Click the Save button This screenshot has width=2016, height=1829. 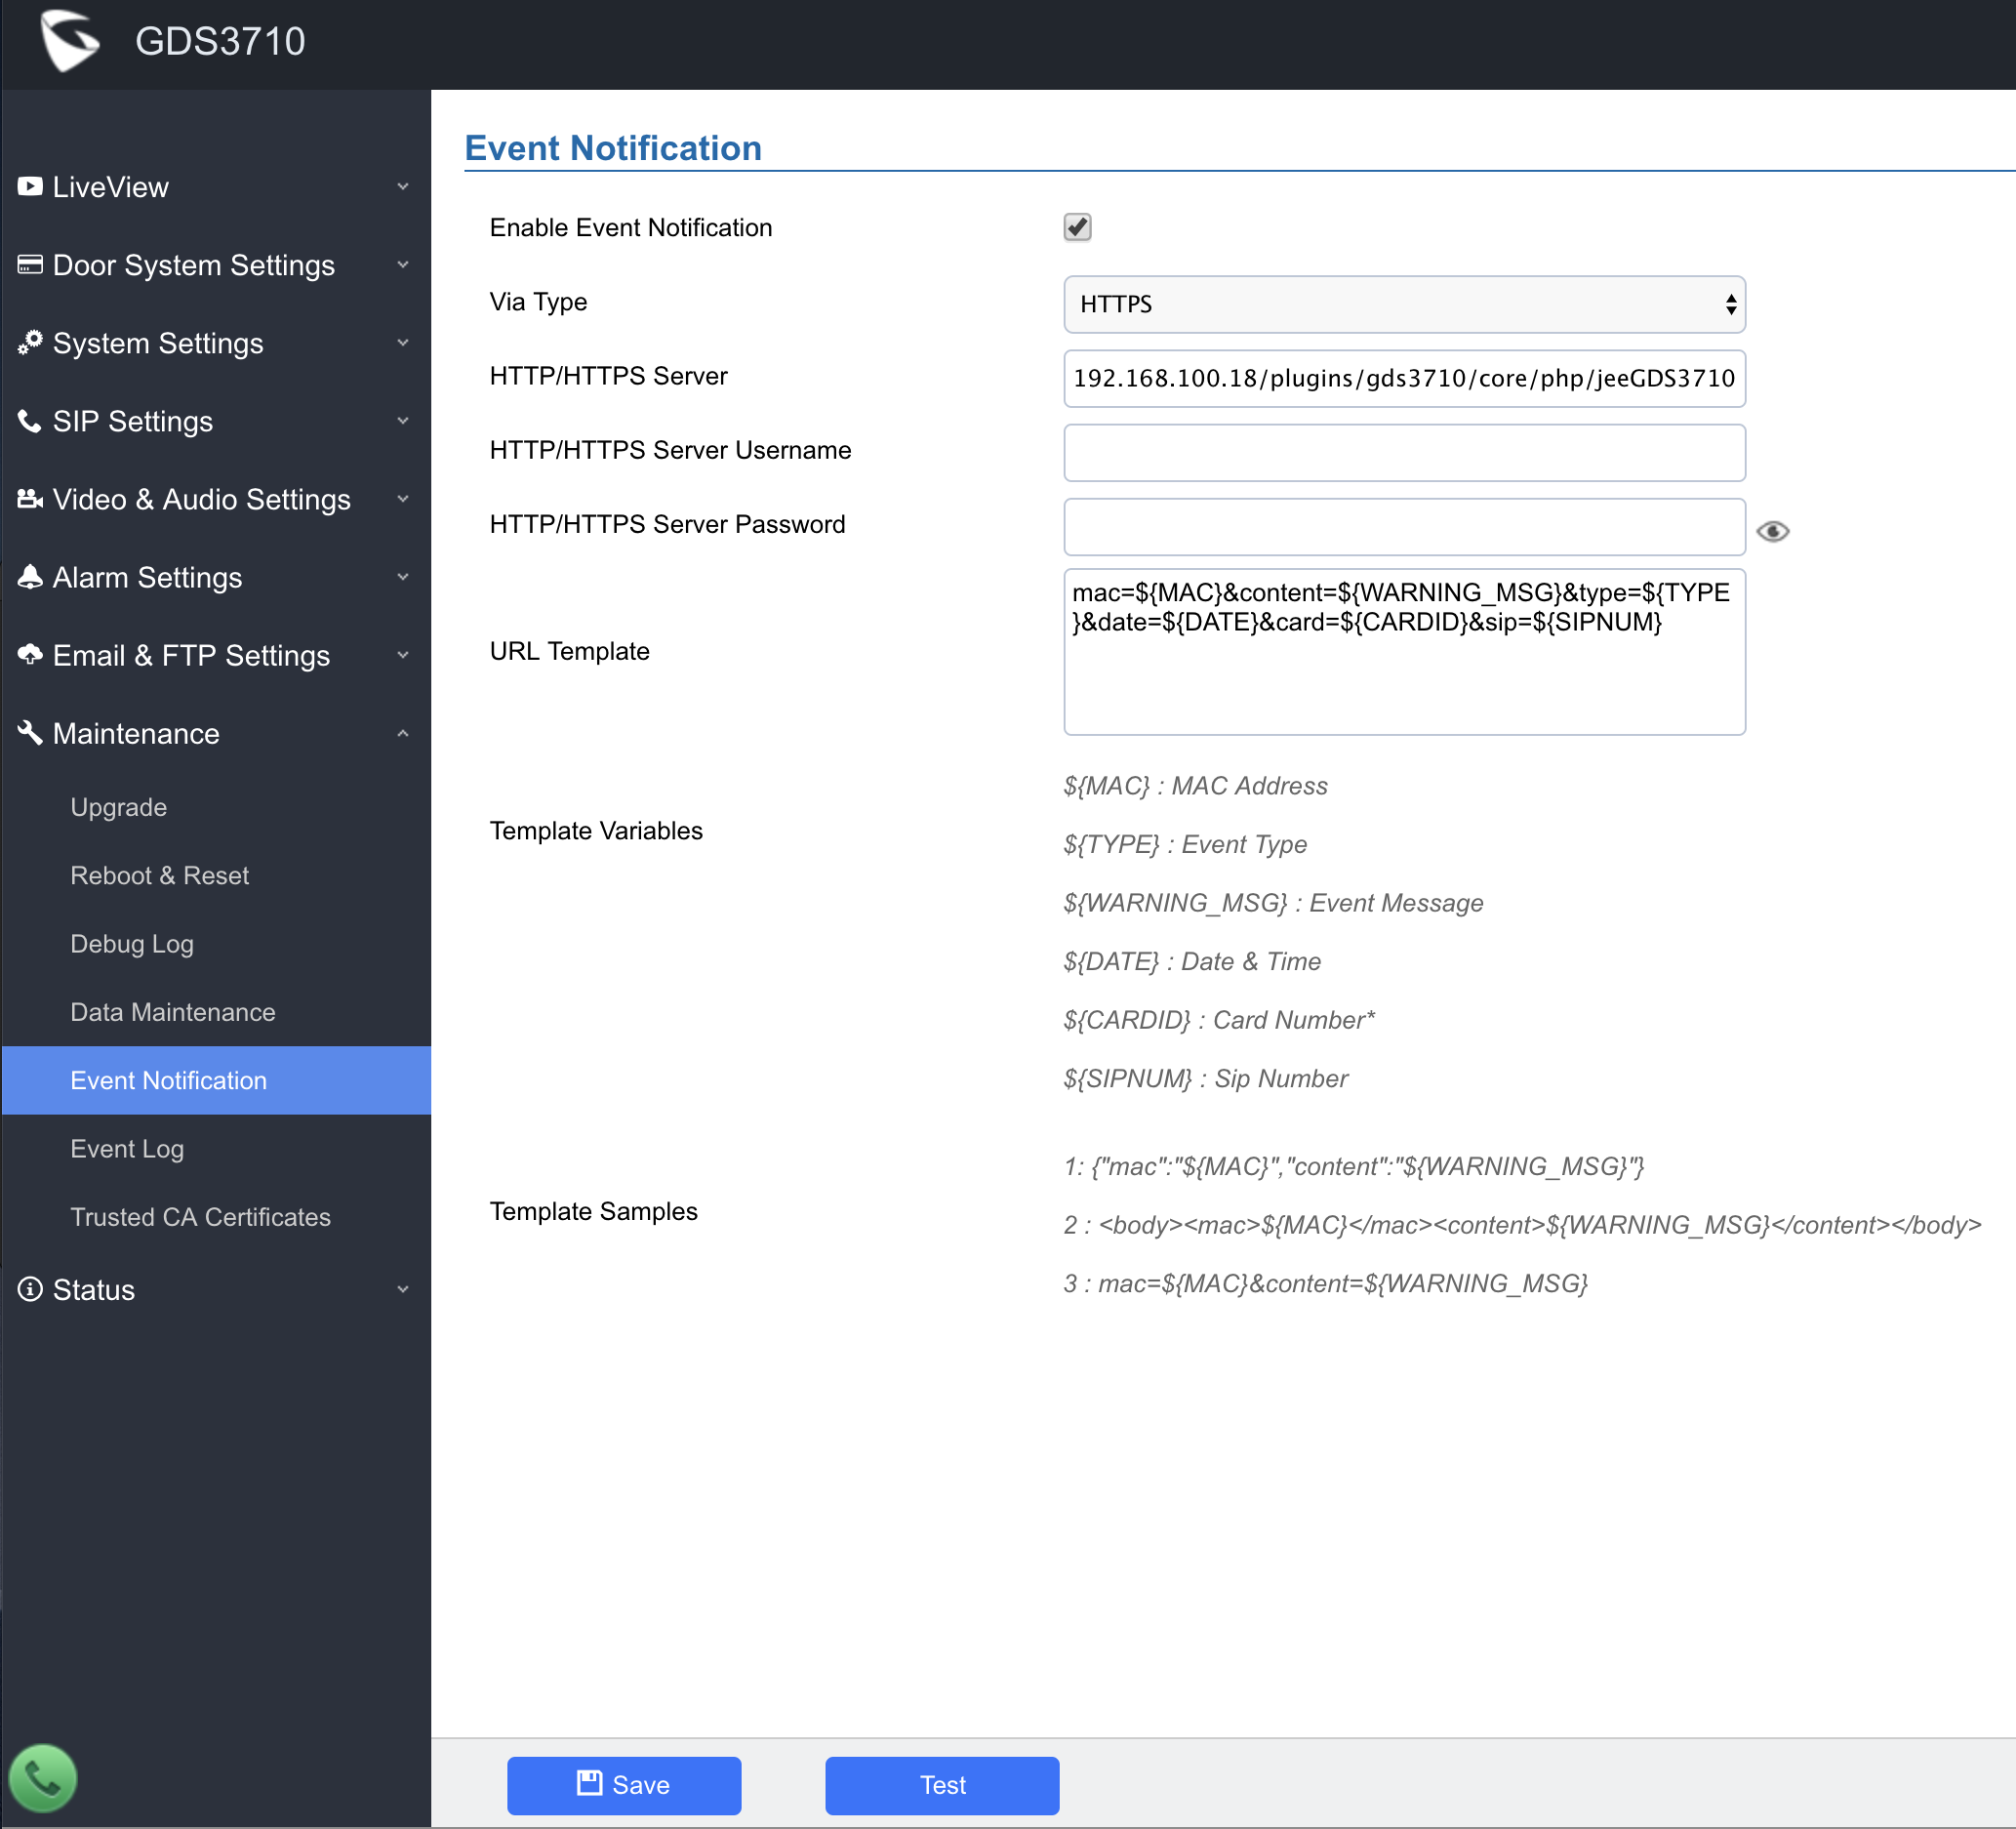(624, 1783)
